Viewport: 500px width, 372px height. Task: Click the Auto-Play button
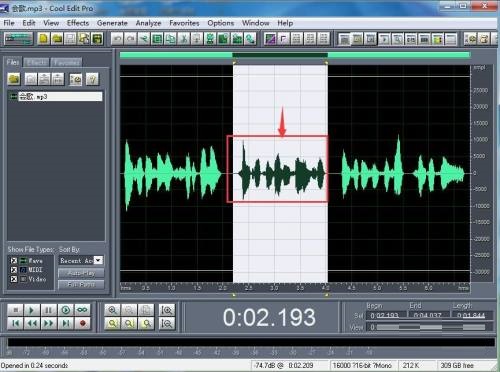pyautogui.click(x=81, y=273)
